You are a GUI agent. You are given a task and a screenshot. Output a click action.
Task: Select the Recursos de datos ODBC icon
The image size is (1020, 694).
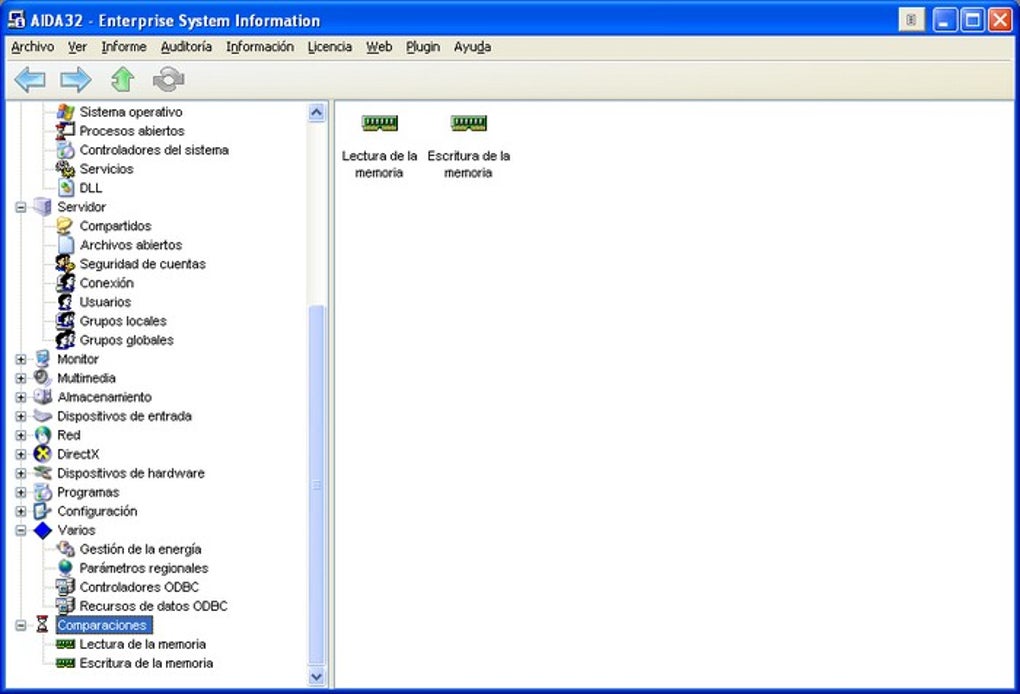pyautogui.click(x=65, y=606)
